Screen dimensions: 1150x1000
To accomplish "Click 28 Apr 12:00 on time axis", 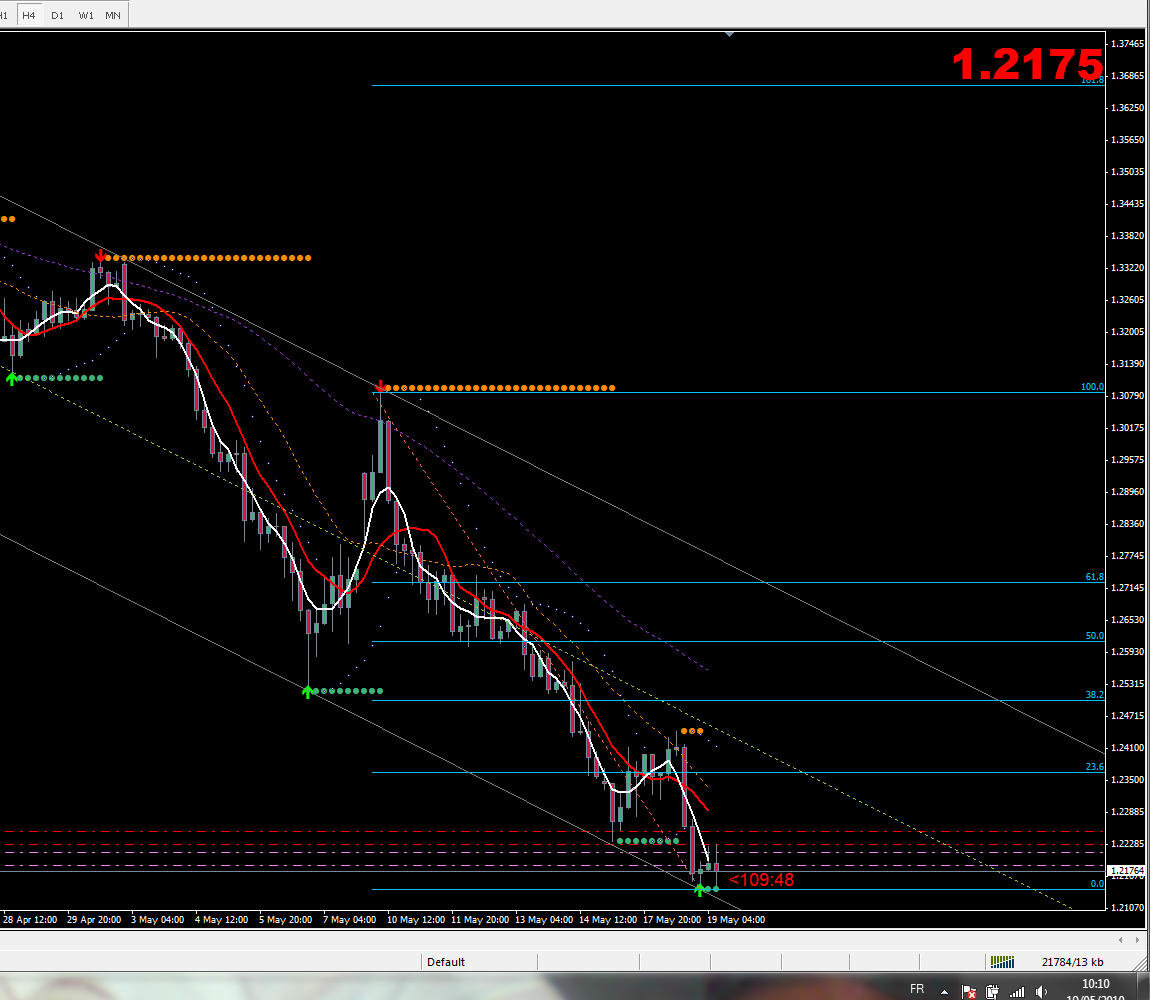I will (30, 919).
